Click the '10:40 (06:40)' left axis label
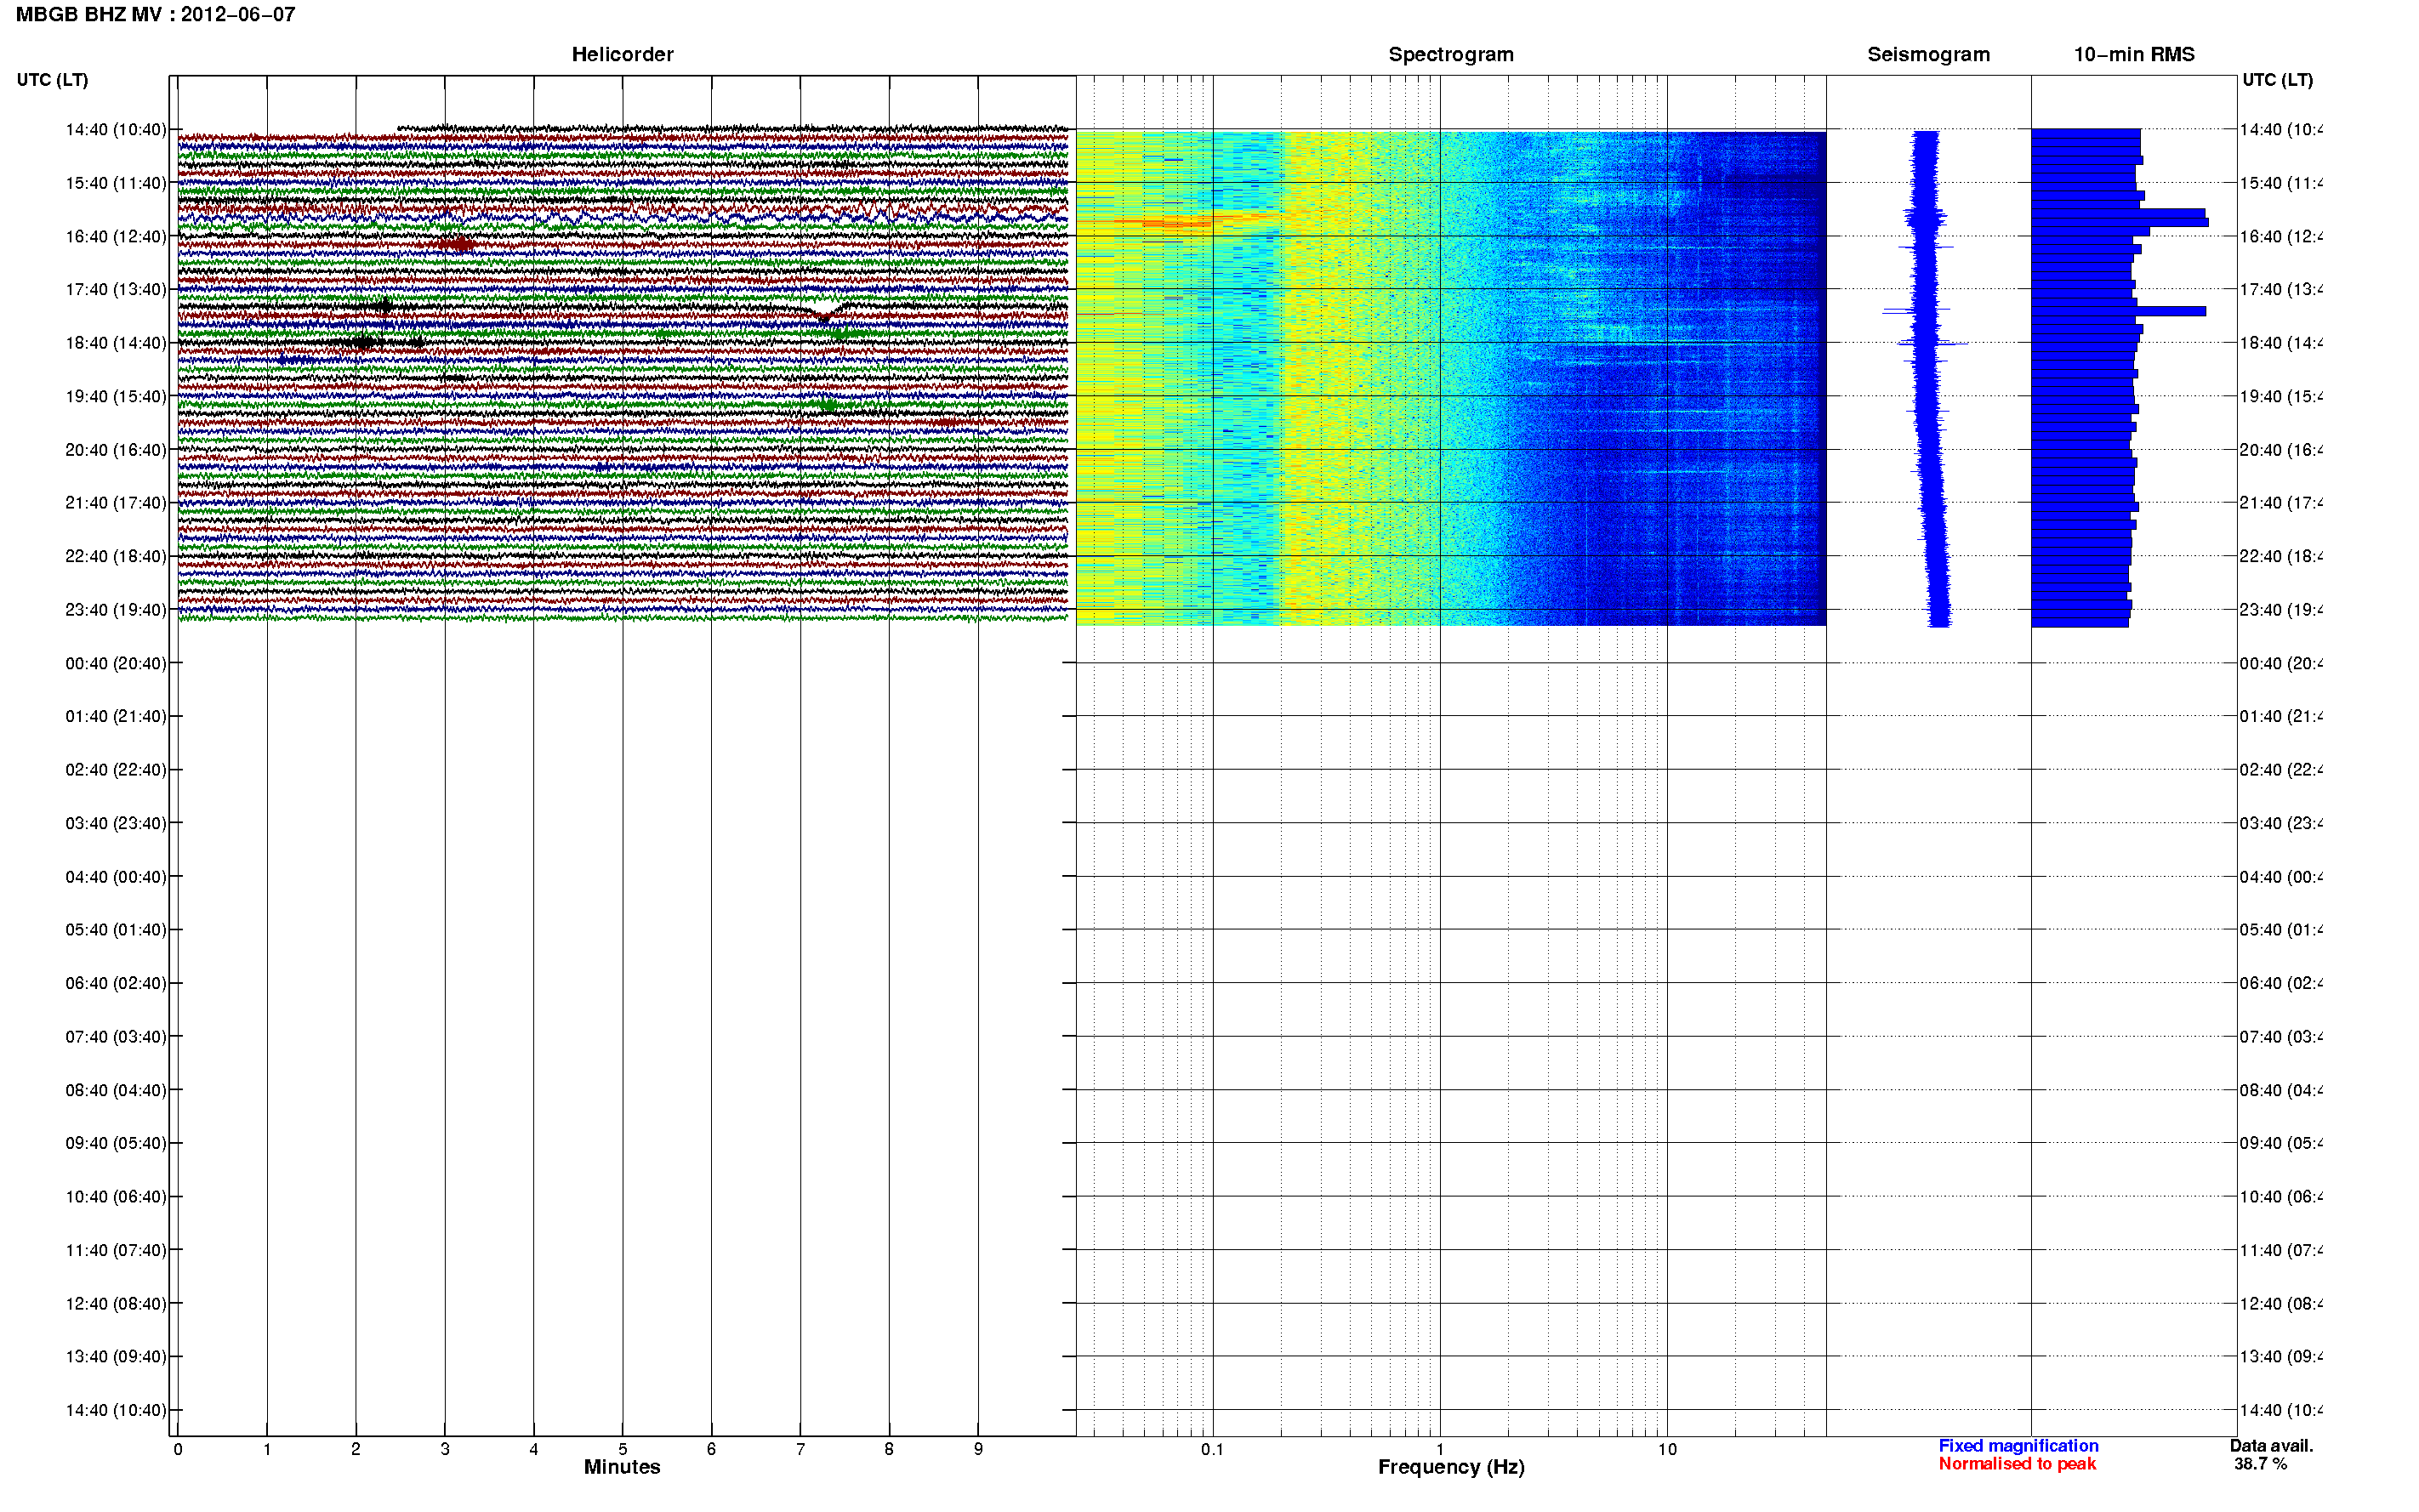This screenshot has height=1512, width=2419. pyautogui.click(x=116, y=1197)
